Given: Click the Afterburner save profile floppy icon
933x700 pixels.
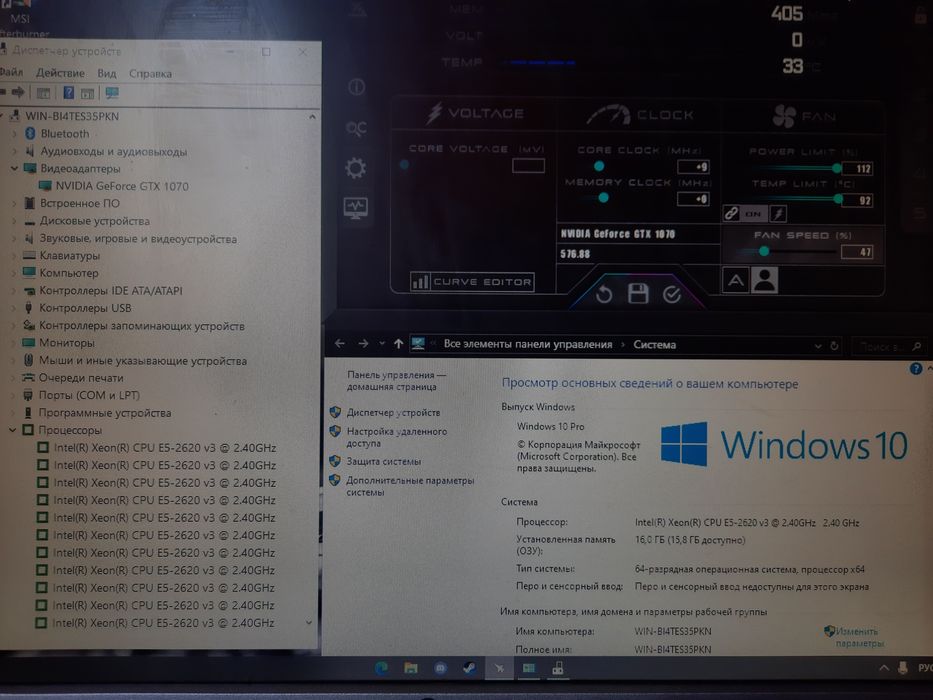Looking at the screenshot, I should tap(638, 293).
